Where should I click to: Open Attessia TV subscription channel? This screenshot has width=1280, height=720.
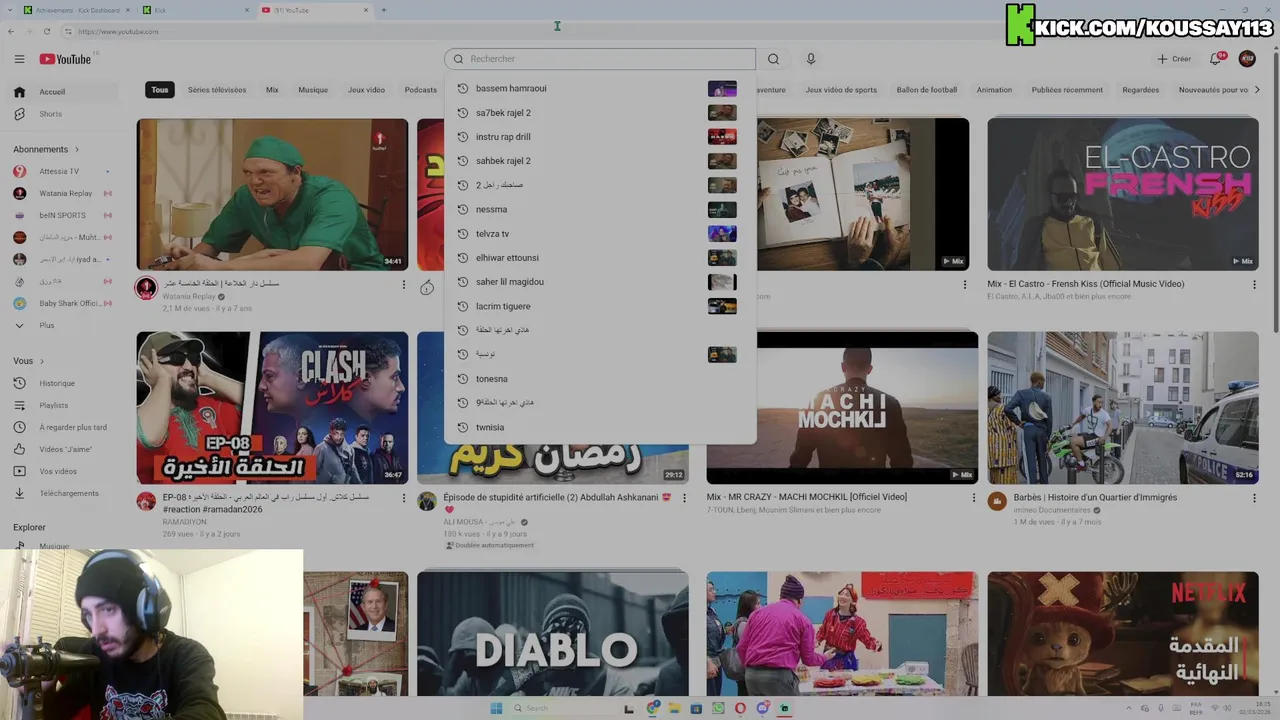point(60,171)
